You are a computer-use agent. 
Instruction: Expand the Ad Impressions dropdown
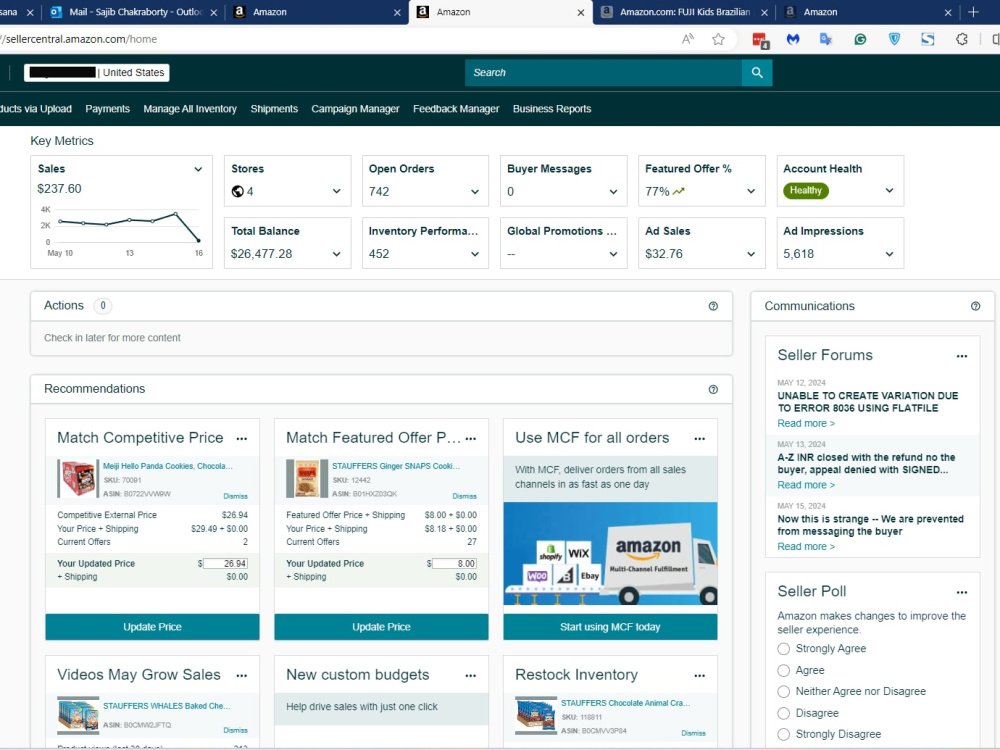point(890,254)
